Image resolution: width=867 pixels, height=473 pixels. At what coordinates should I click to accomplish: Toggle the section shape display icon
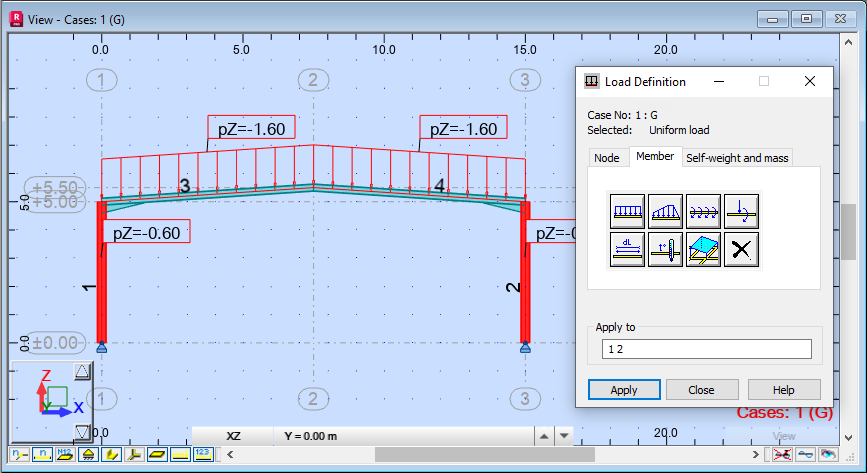point(112,455)
